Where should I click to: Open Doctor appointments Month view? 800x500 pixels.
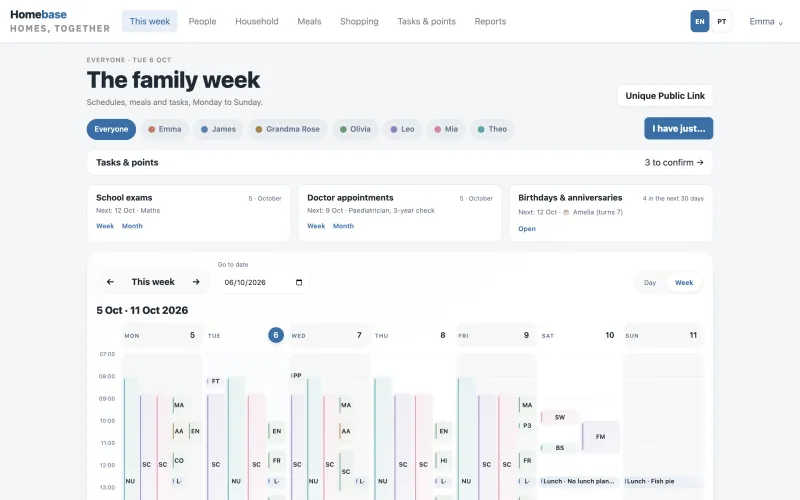(x=343, y=226)
